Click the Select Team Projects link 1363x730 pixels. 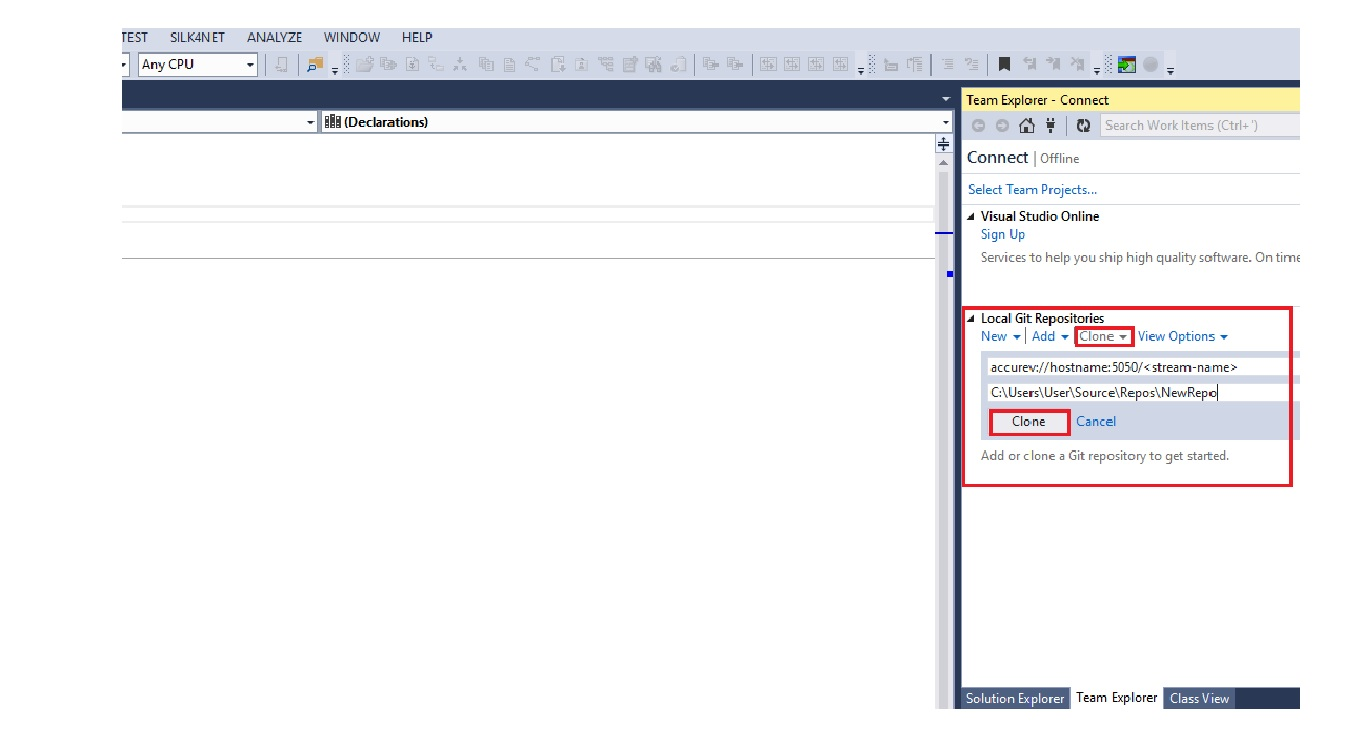1032,190
